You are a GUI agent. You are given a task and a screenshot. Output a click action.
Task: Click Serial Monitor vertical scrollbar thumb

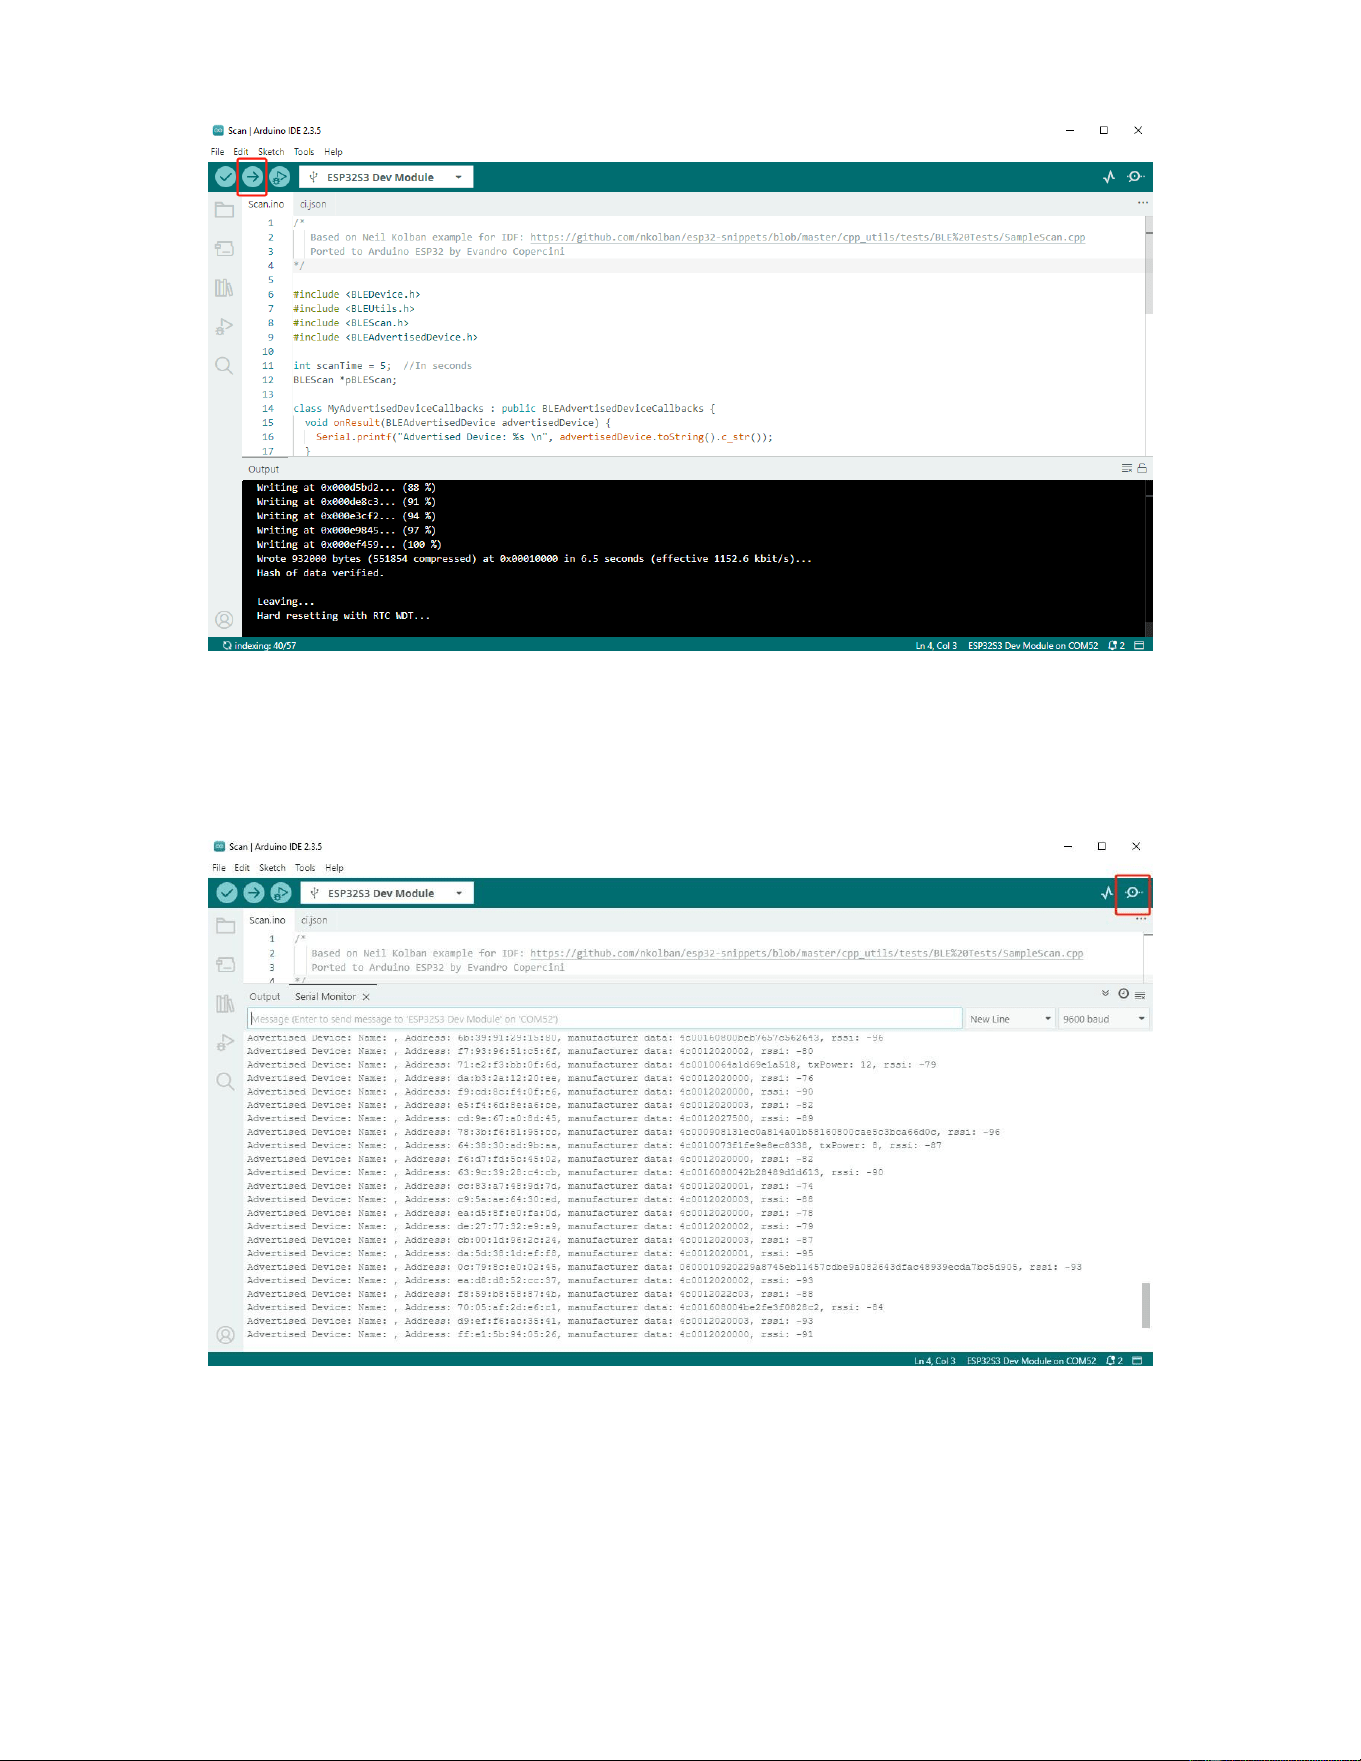click(x=1146, y=1305)
